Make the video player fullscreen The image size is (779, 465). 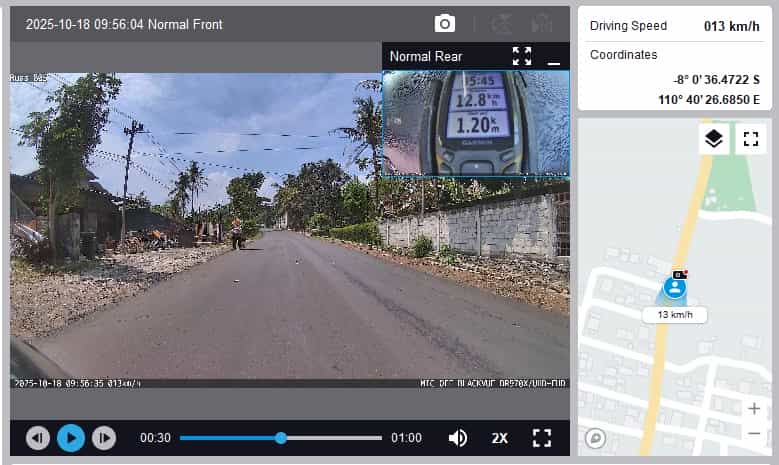tap(542, 438)
